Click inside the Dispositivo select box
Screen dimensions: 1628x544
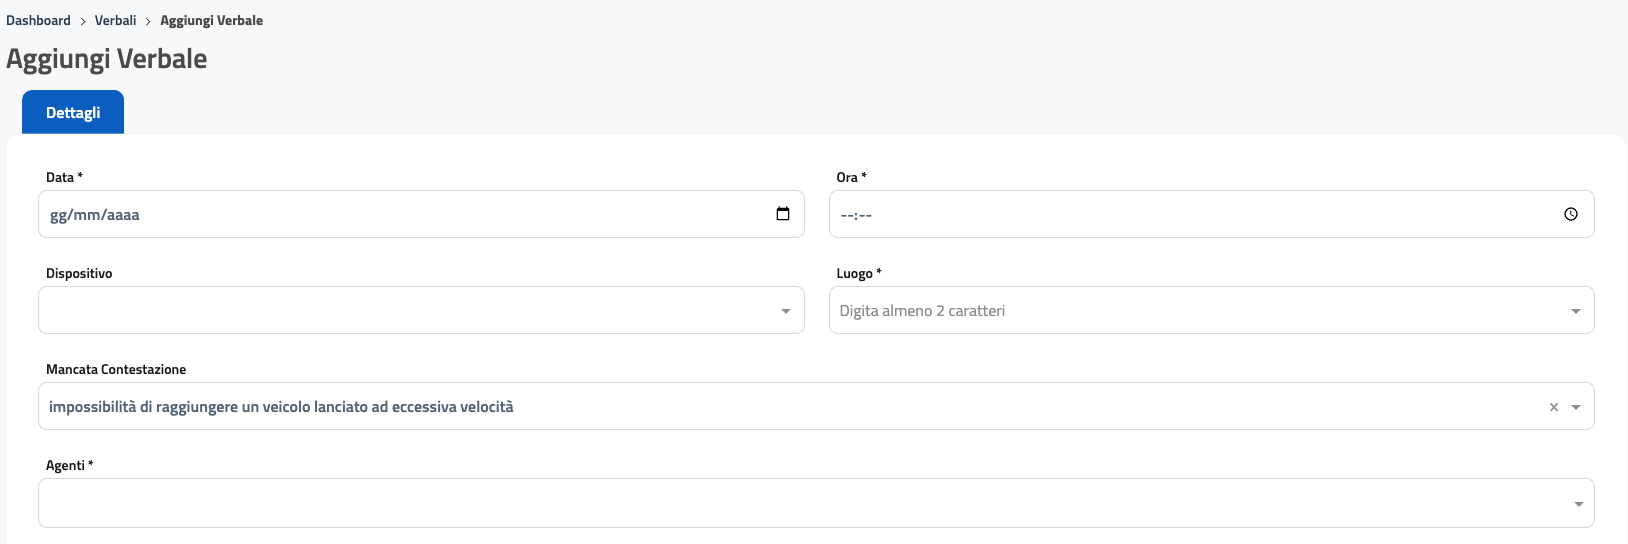point(400,311)
